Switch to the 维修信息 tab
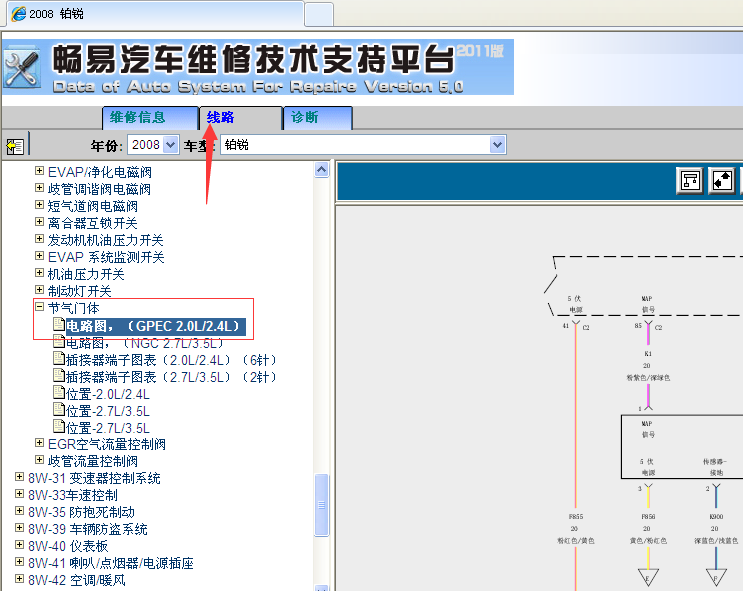Image resolution: width=743 pixels, height=591 pixels. [x=150, y=118]
